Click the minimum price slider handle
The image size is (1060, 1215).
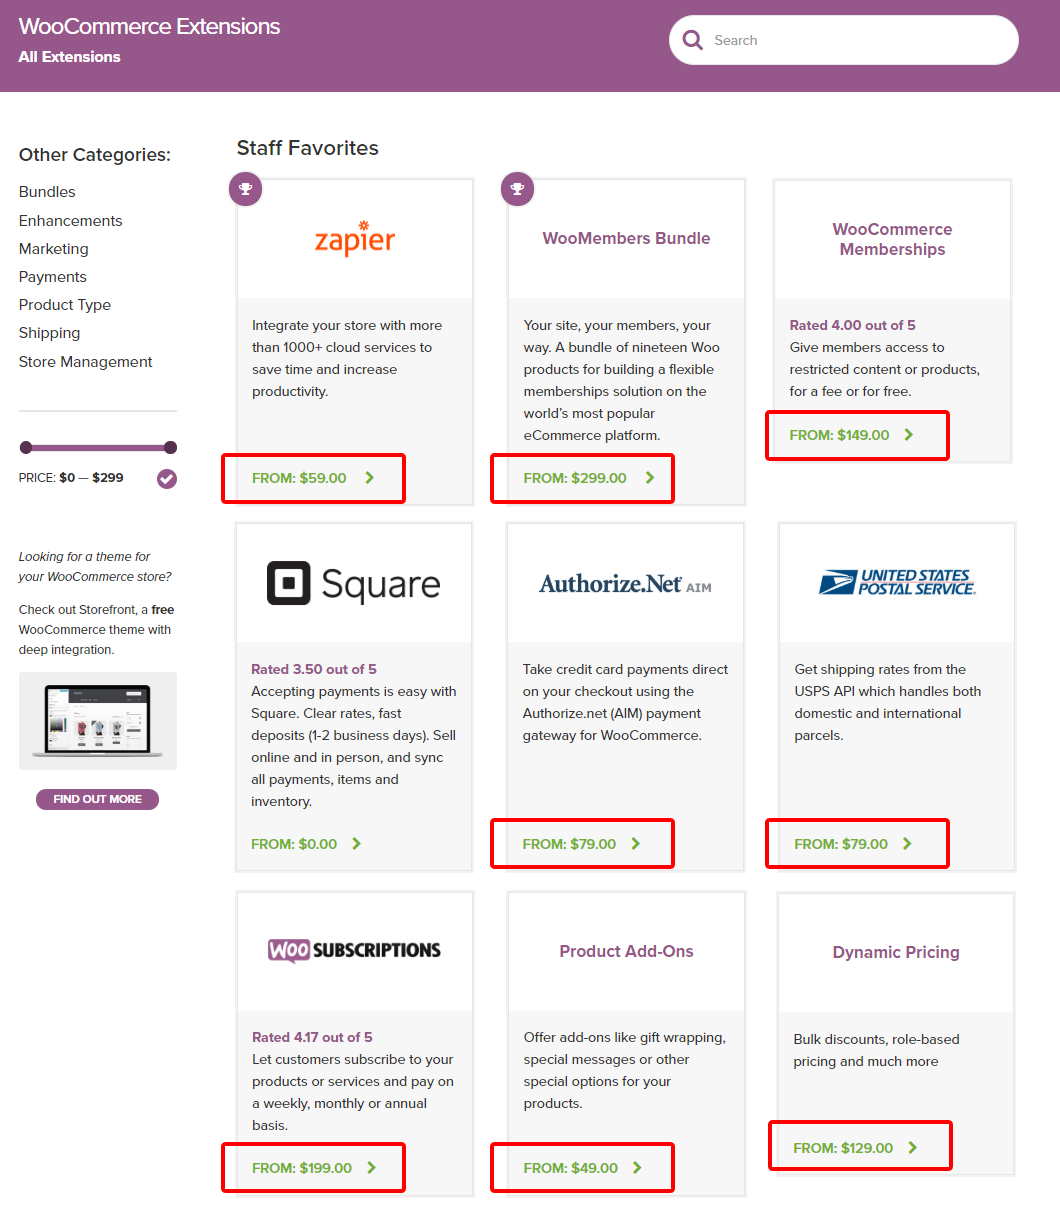pyautogui.click(x=26, y=448)
